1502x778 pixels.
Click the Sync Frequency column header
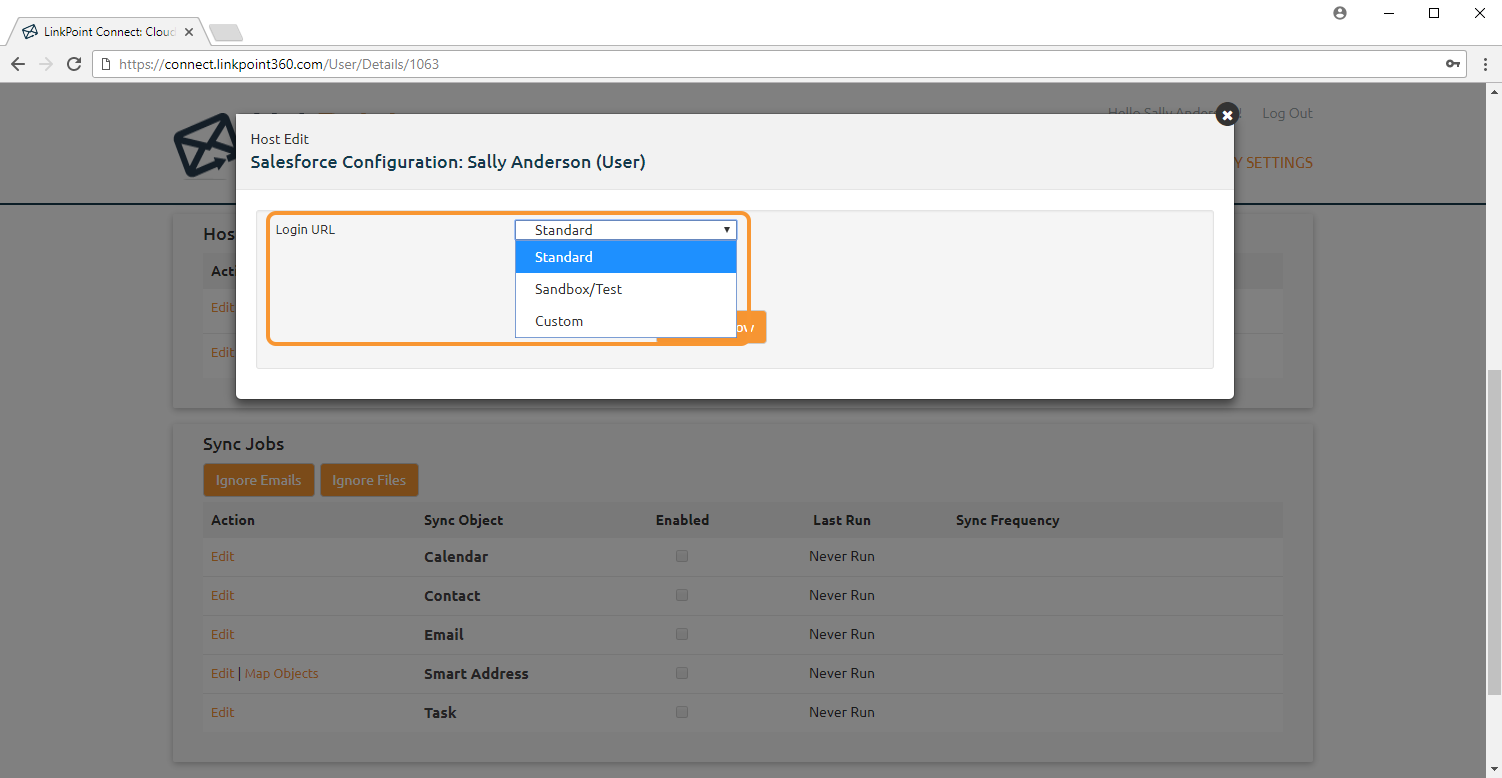point(1007,520)
